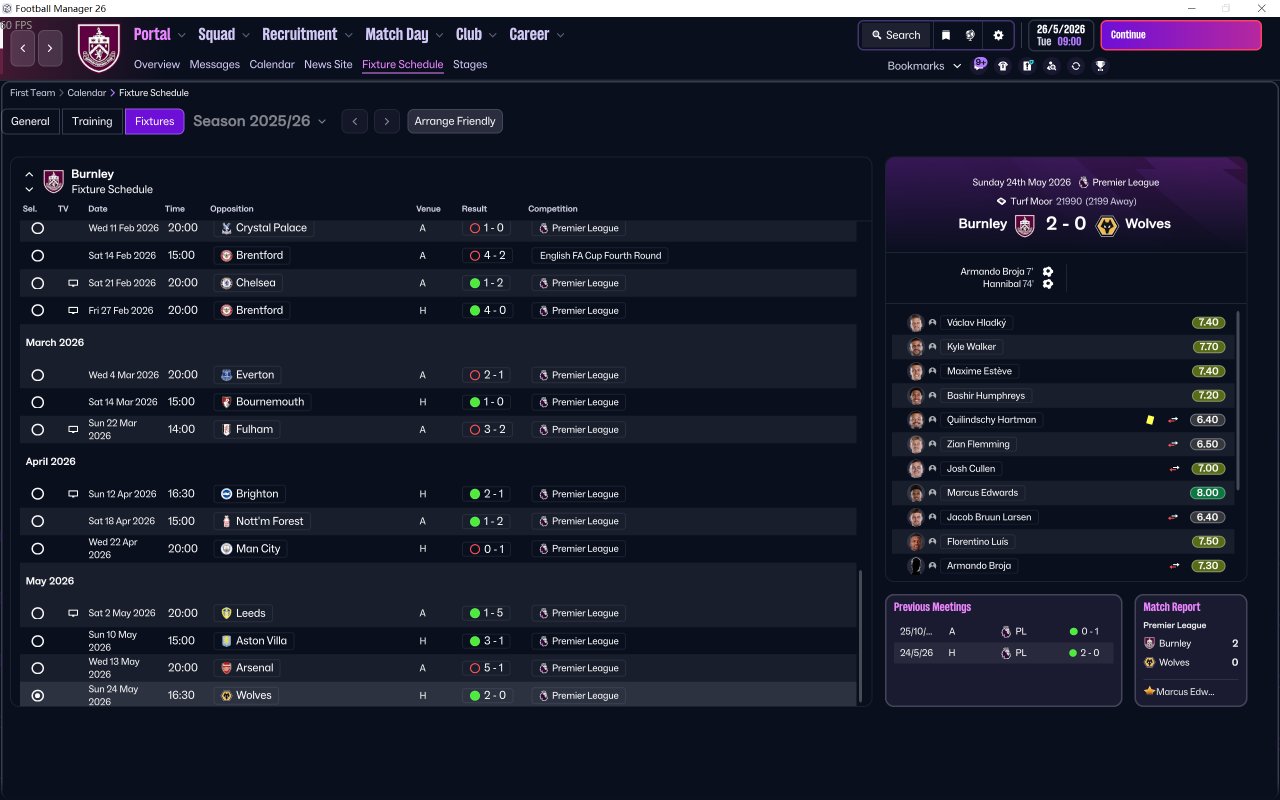Click the TV icon on the Leeds fixture

pyautogui.click(x=73, y=613)
